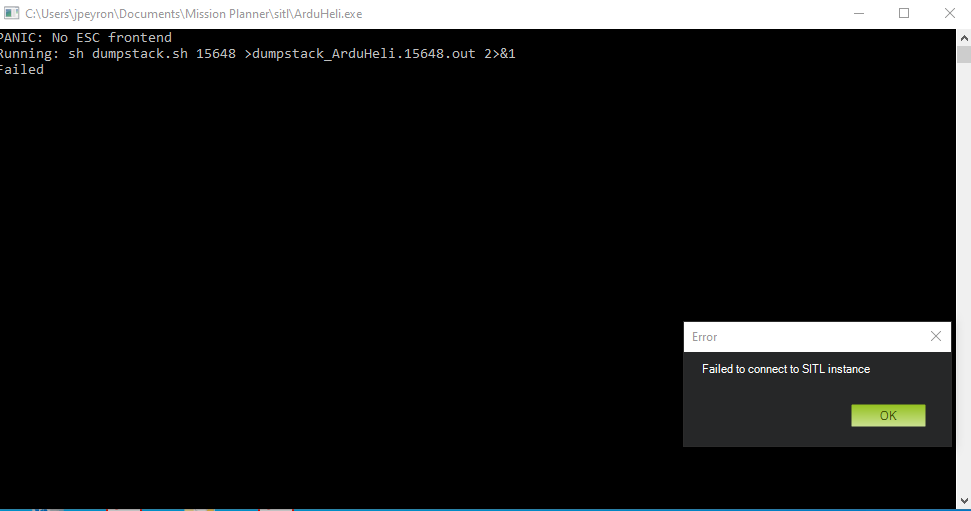
Task: Click the console scrollbar up arrow
Action: click(964, 38)
